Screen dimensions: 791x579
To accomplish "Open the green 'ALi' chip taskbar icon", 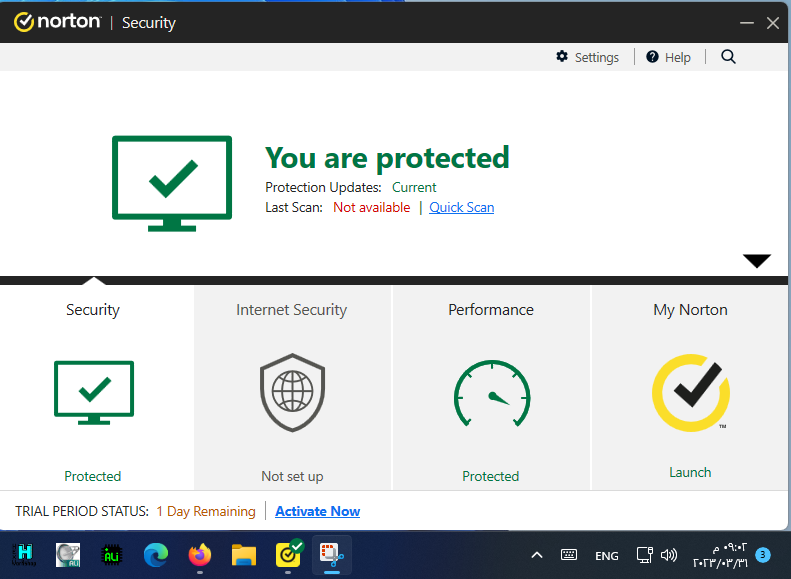I will point(111,555).
